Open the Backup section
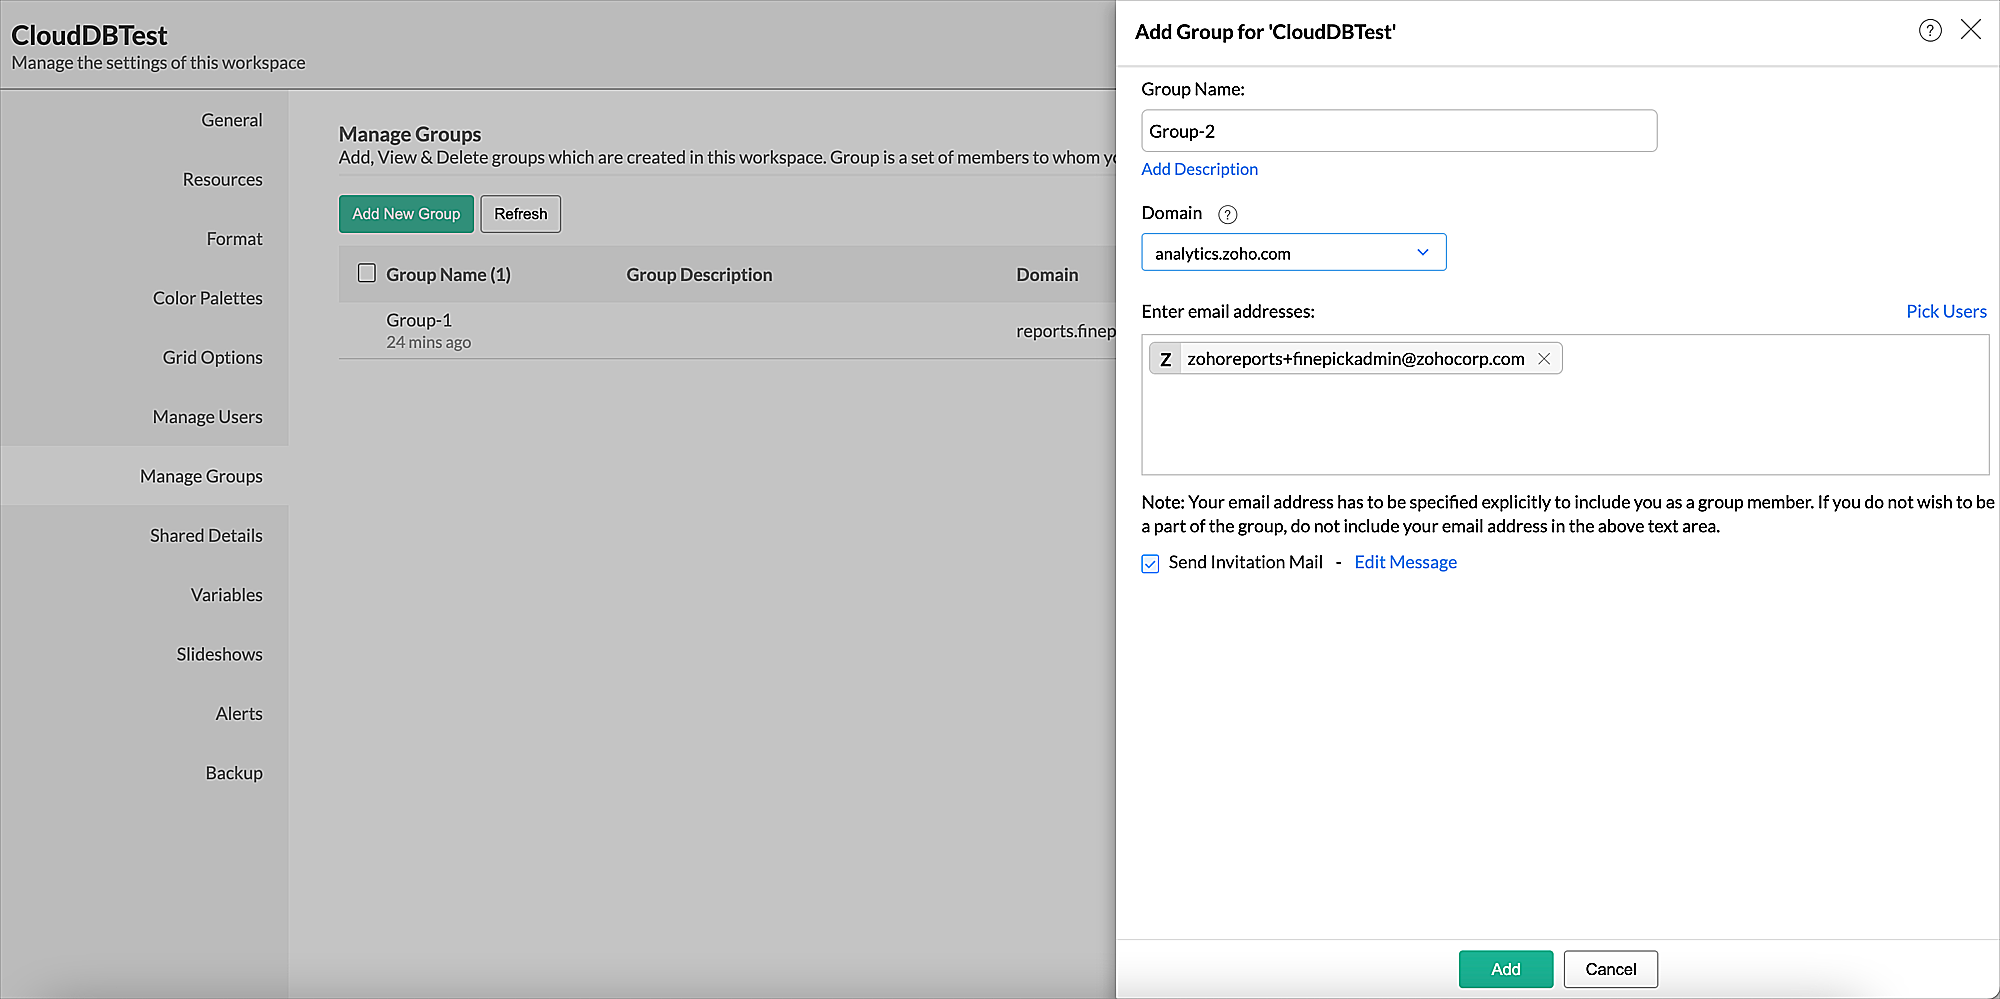This screenshot has width=2000, height=999. [x=234, y=773]
